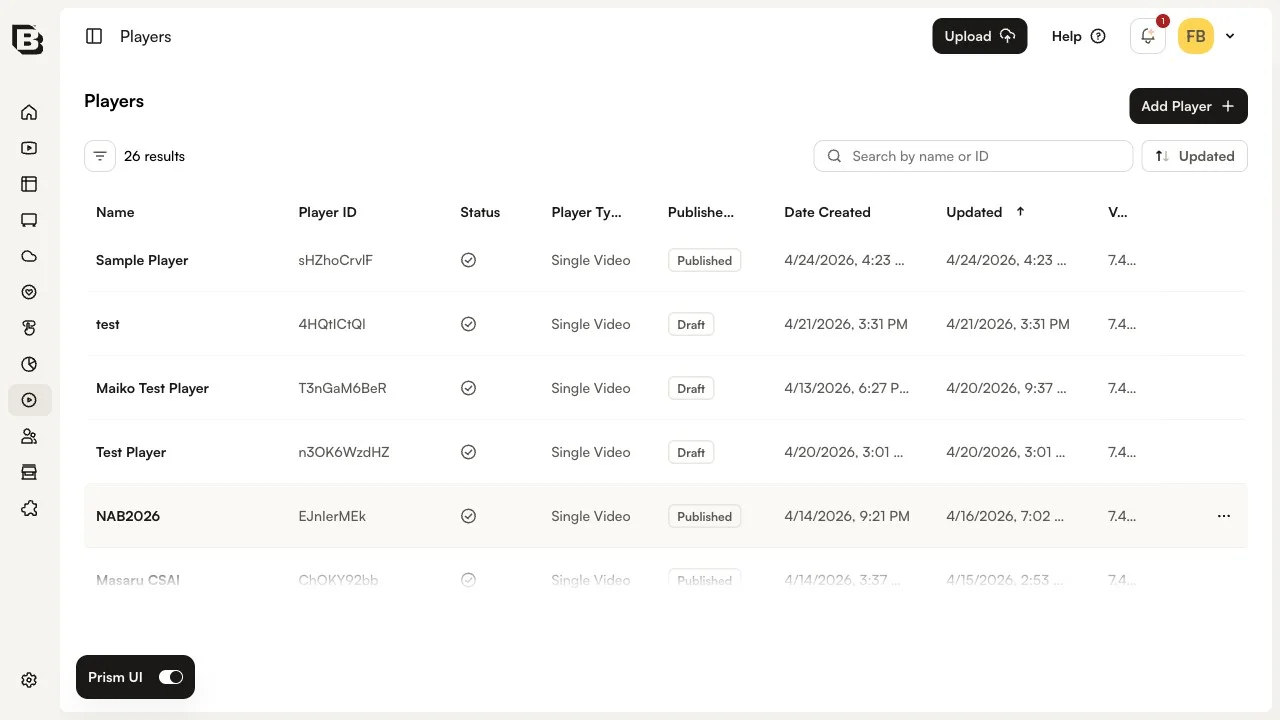Click the player ID T3nGaM6BeR

[342, 388]
